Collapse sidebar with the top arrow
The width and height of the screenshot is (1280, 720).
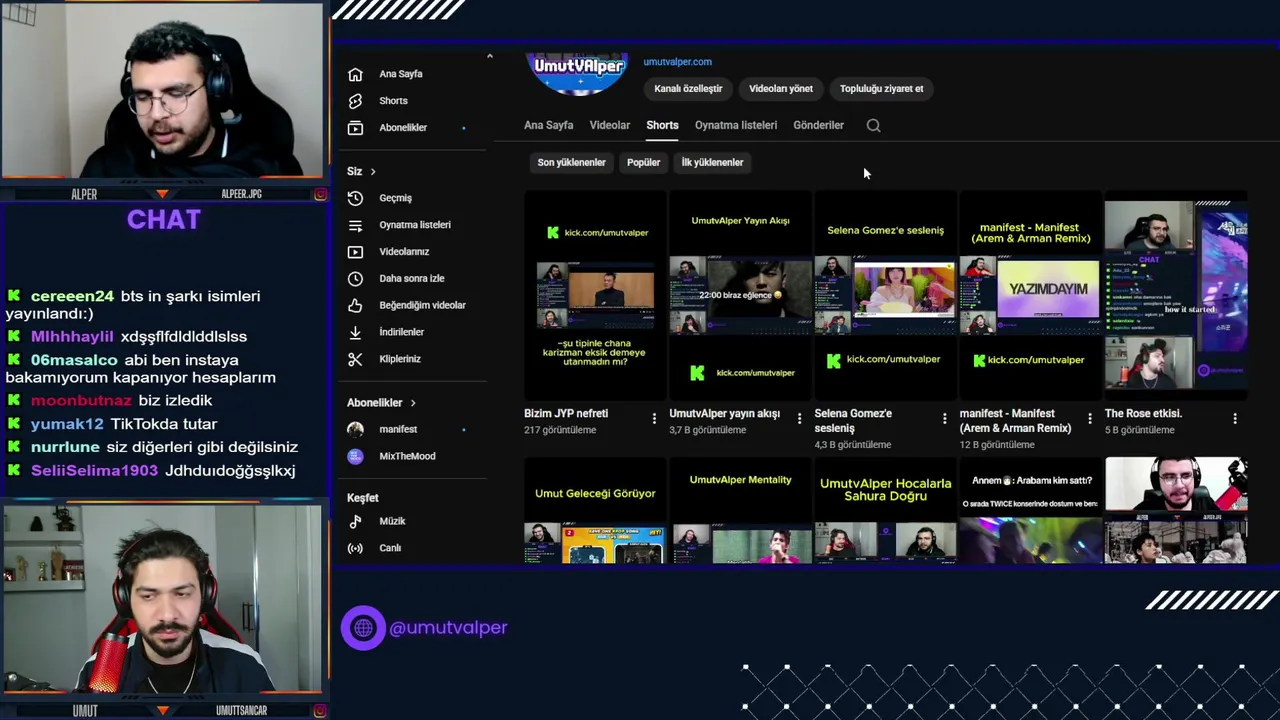(x=489, y=57)
